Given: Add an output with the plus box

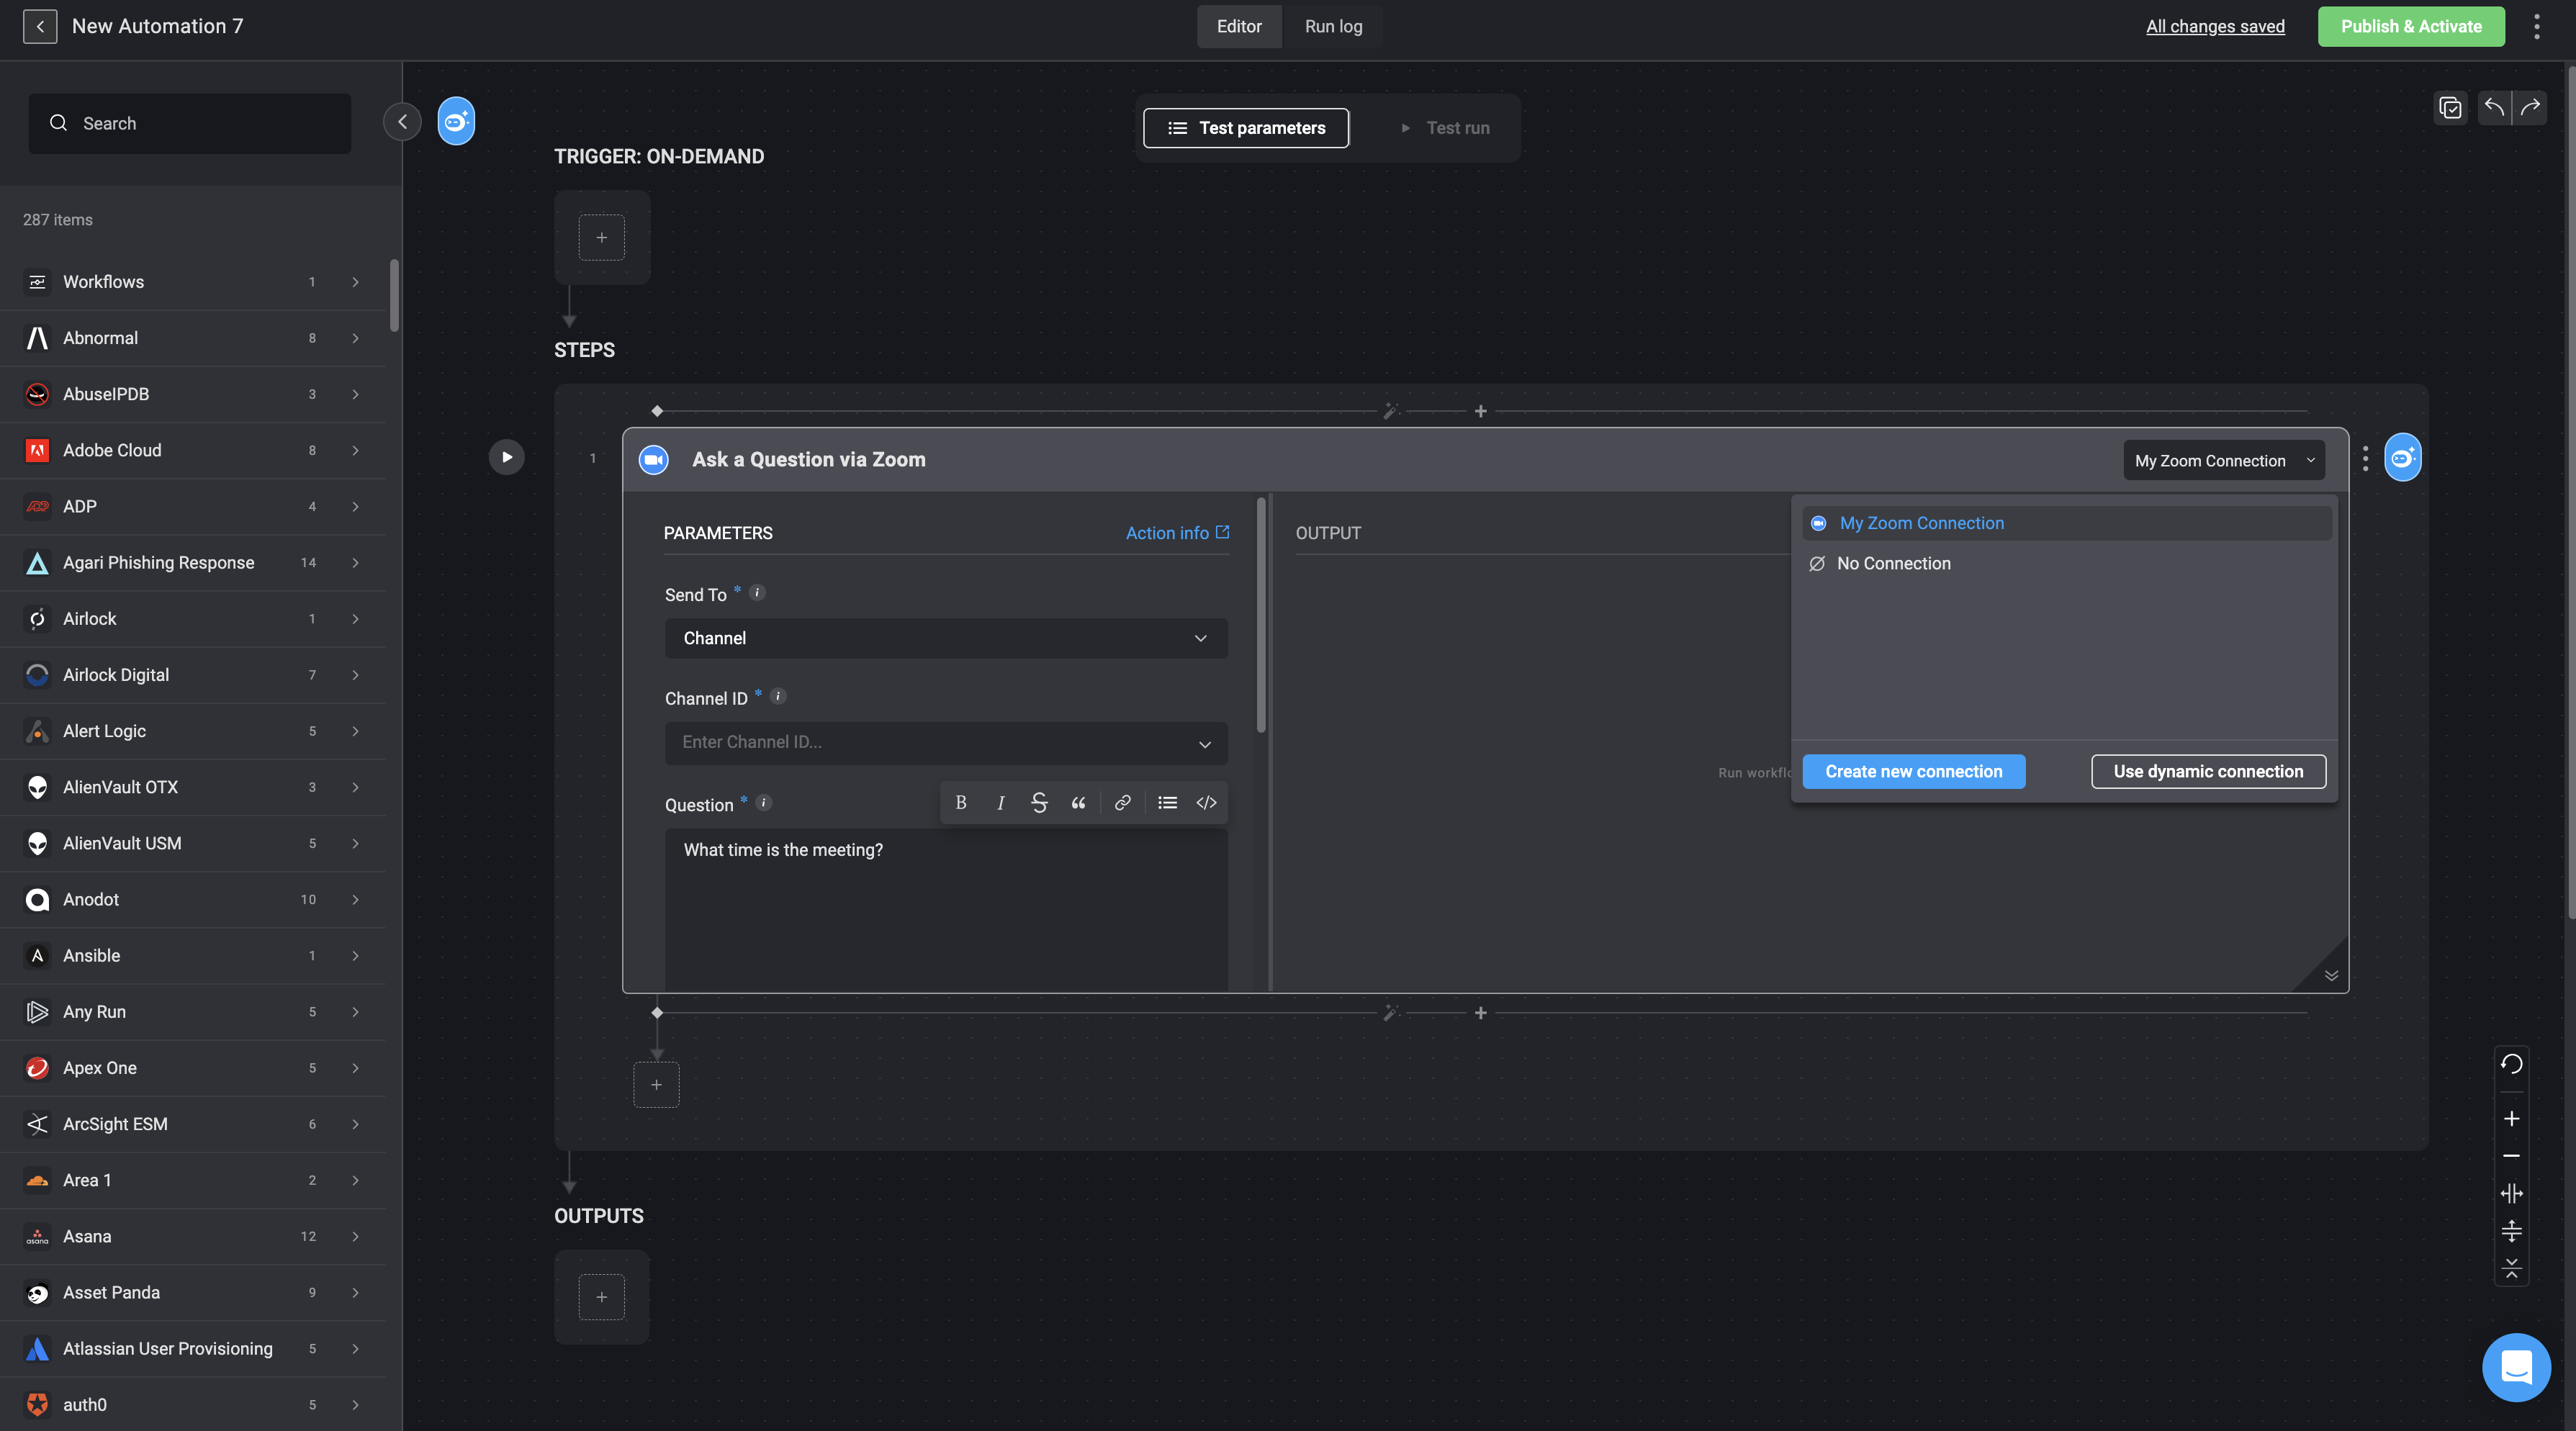Looking at the screenshot, I should pos(602,1297).
